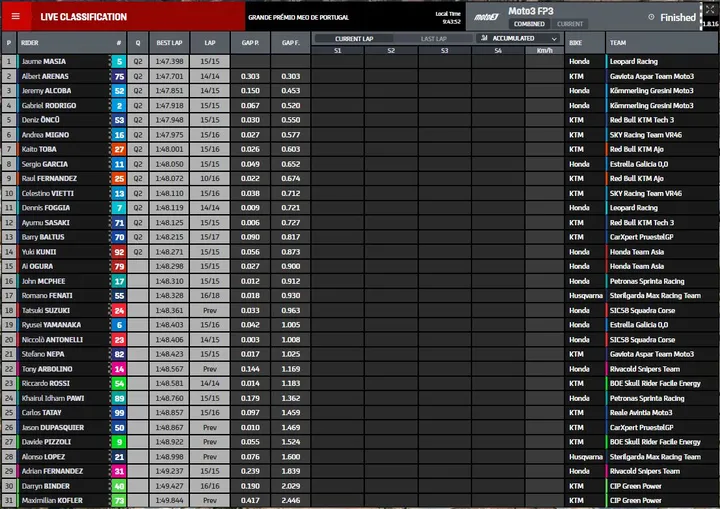This screenshot has width=720, height=509.
Task: Click number badge 75 for Albert Arenas
Action: coord(119,76)
